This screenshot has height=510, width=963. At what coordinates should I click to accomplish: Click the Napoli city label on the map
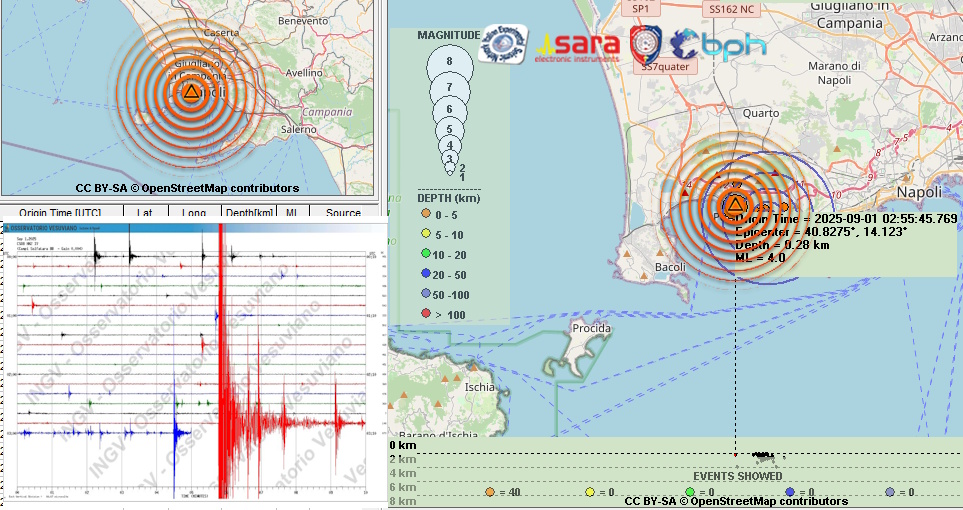pos(919,192)
